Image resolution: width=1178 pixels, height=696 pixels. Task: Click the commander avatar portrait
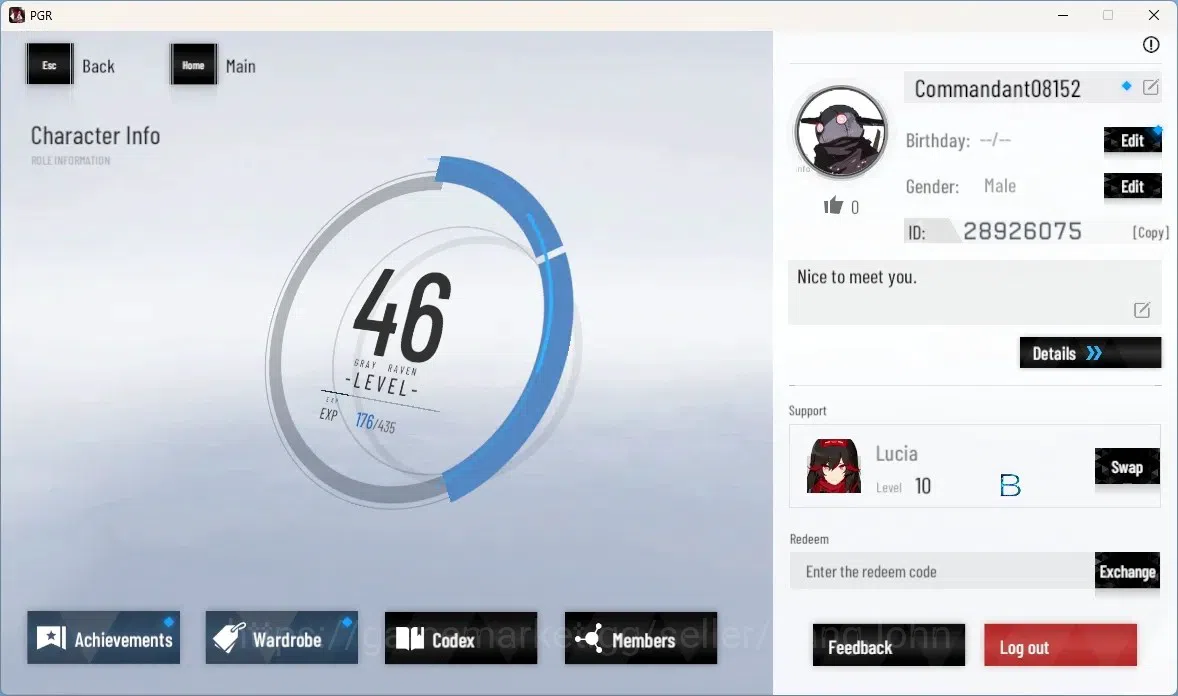(x=841, y=132)
